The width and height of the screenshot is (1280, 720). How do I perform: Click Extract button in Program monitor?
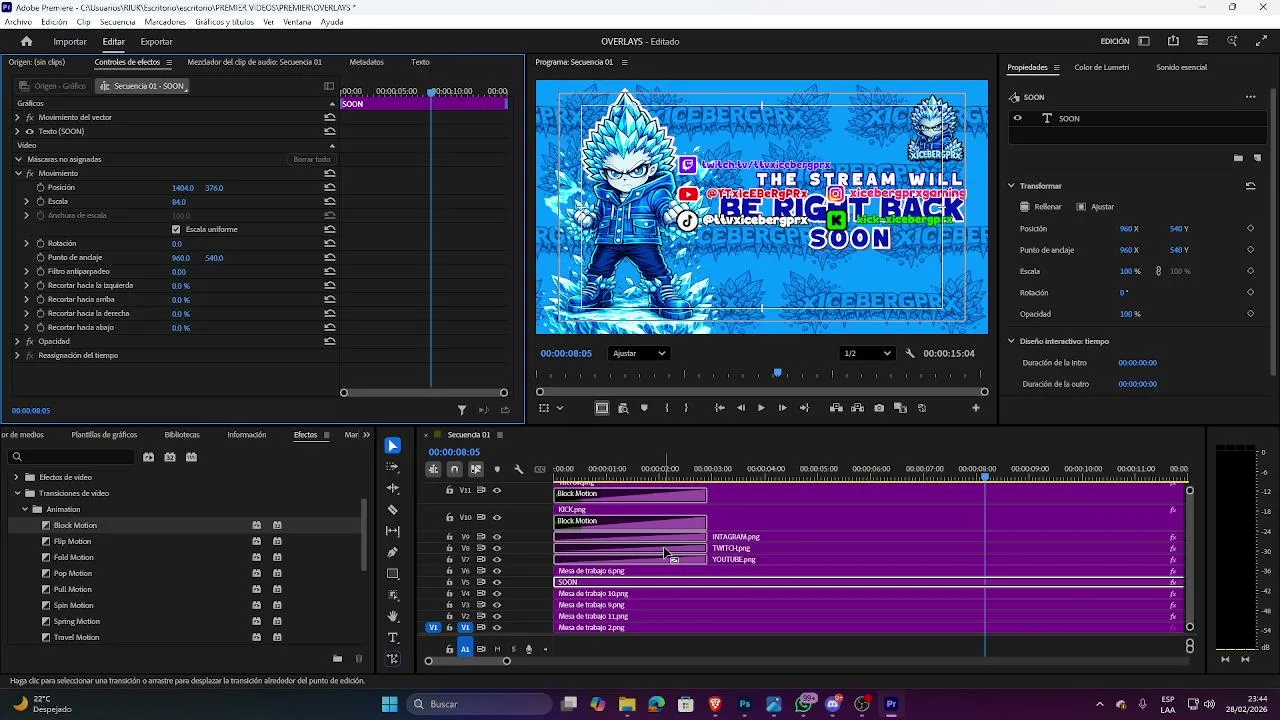pos(858,408)
